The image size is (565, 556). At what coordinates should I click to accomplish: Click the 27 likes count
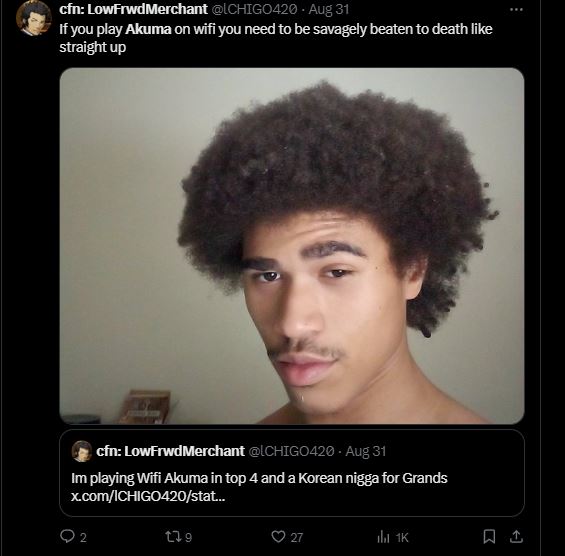pos(297,537)
